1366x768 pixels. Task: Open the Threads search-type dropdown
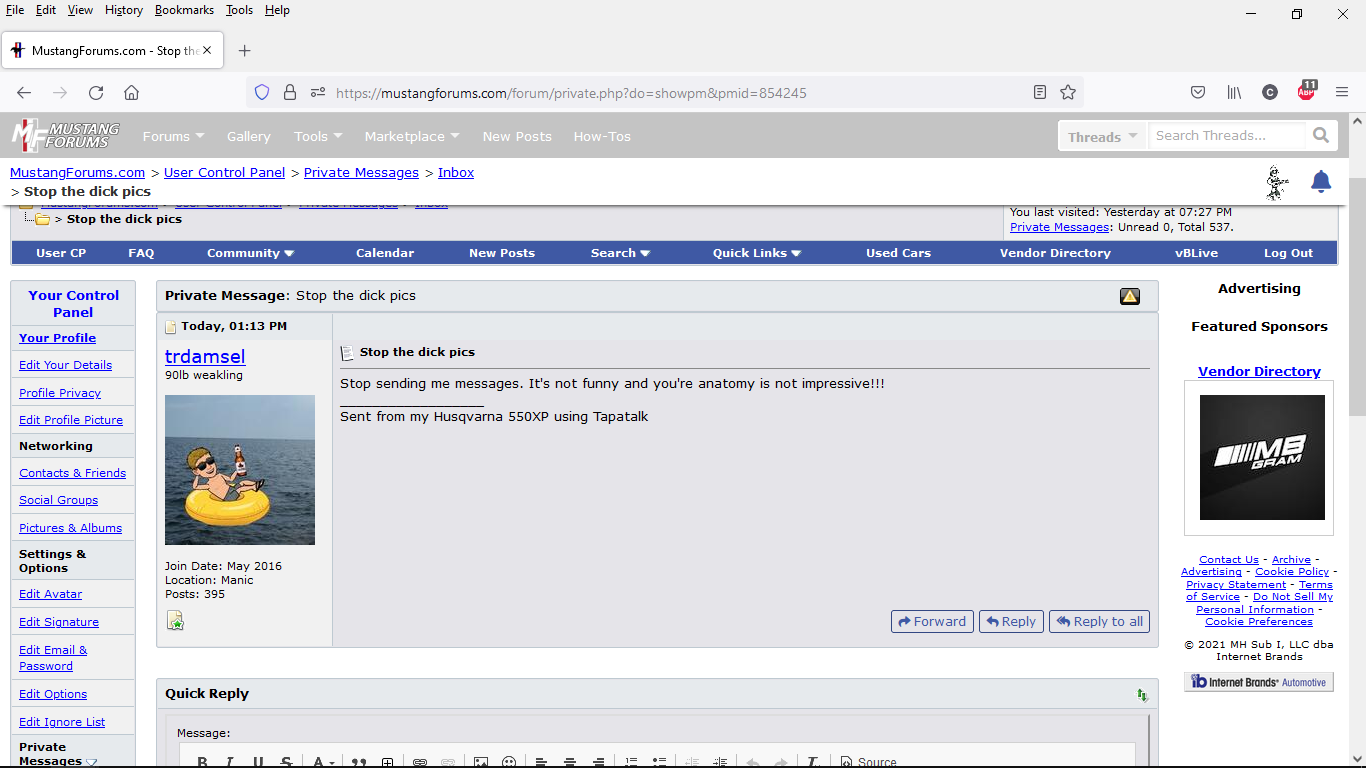(x=1102, y=137)
